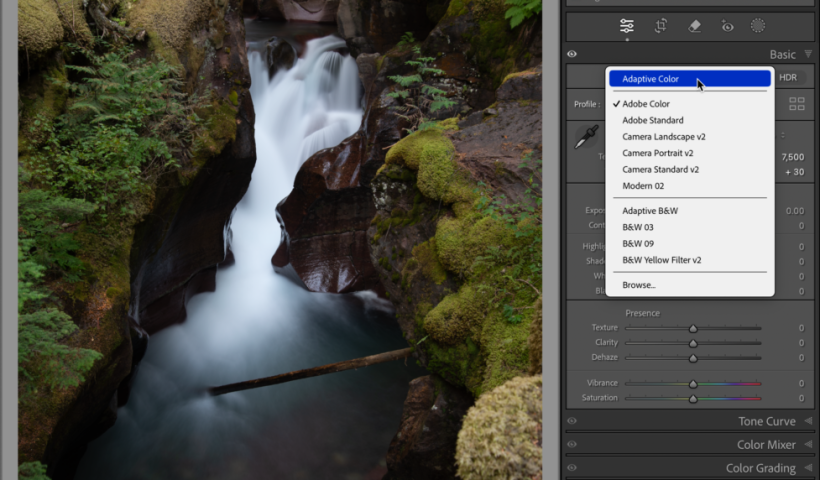Select the Crop and rotate tool
Viewport: 820px width, 480px height.
(661, 26)
